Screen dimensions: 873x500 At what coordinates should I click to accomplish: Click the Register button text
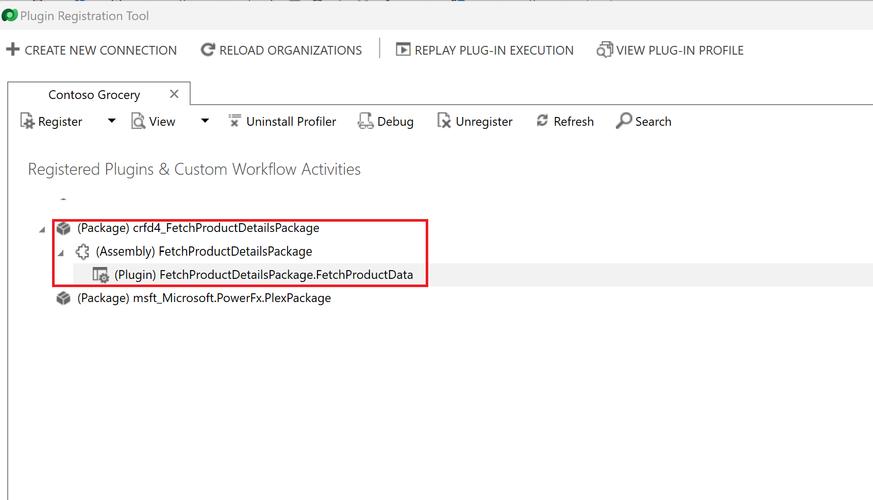(60, 121)
